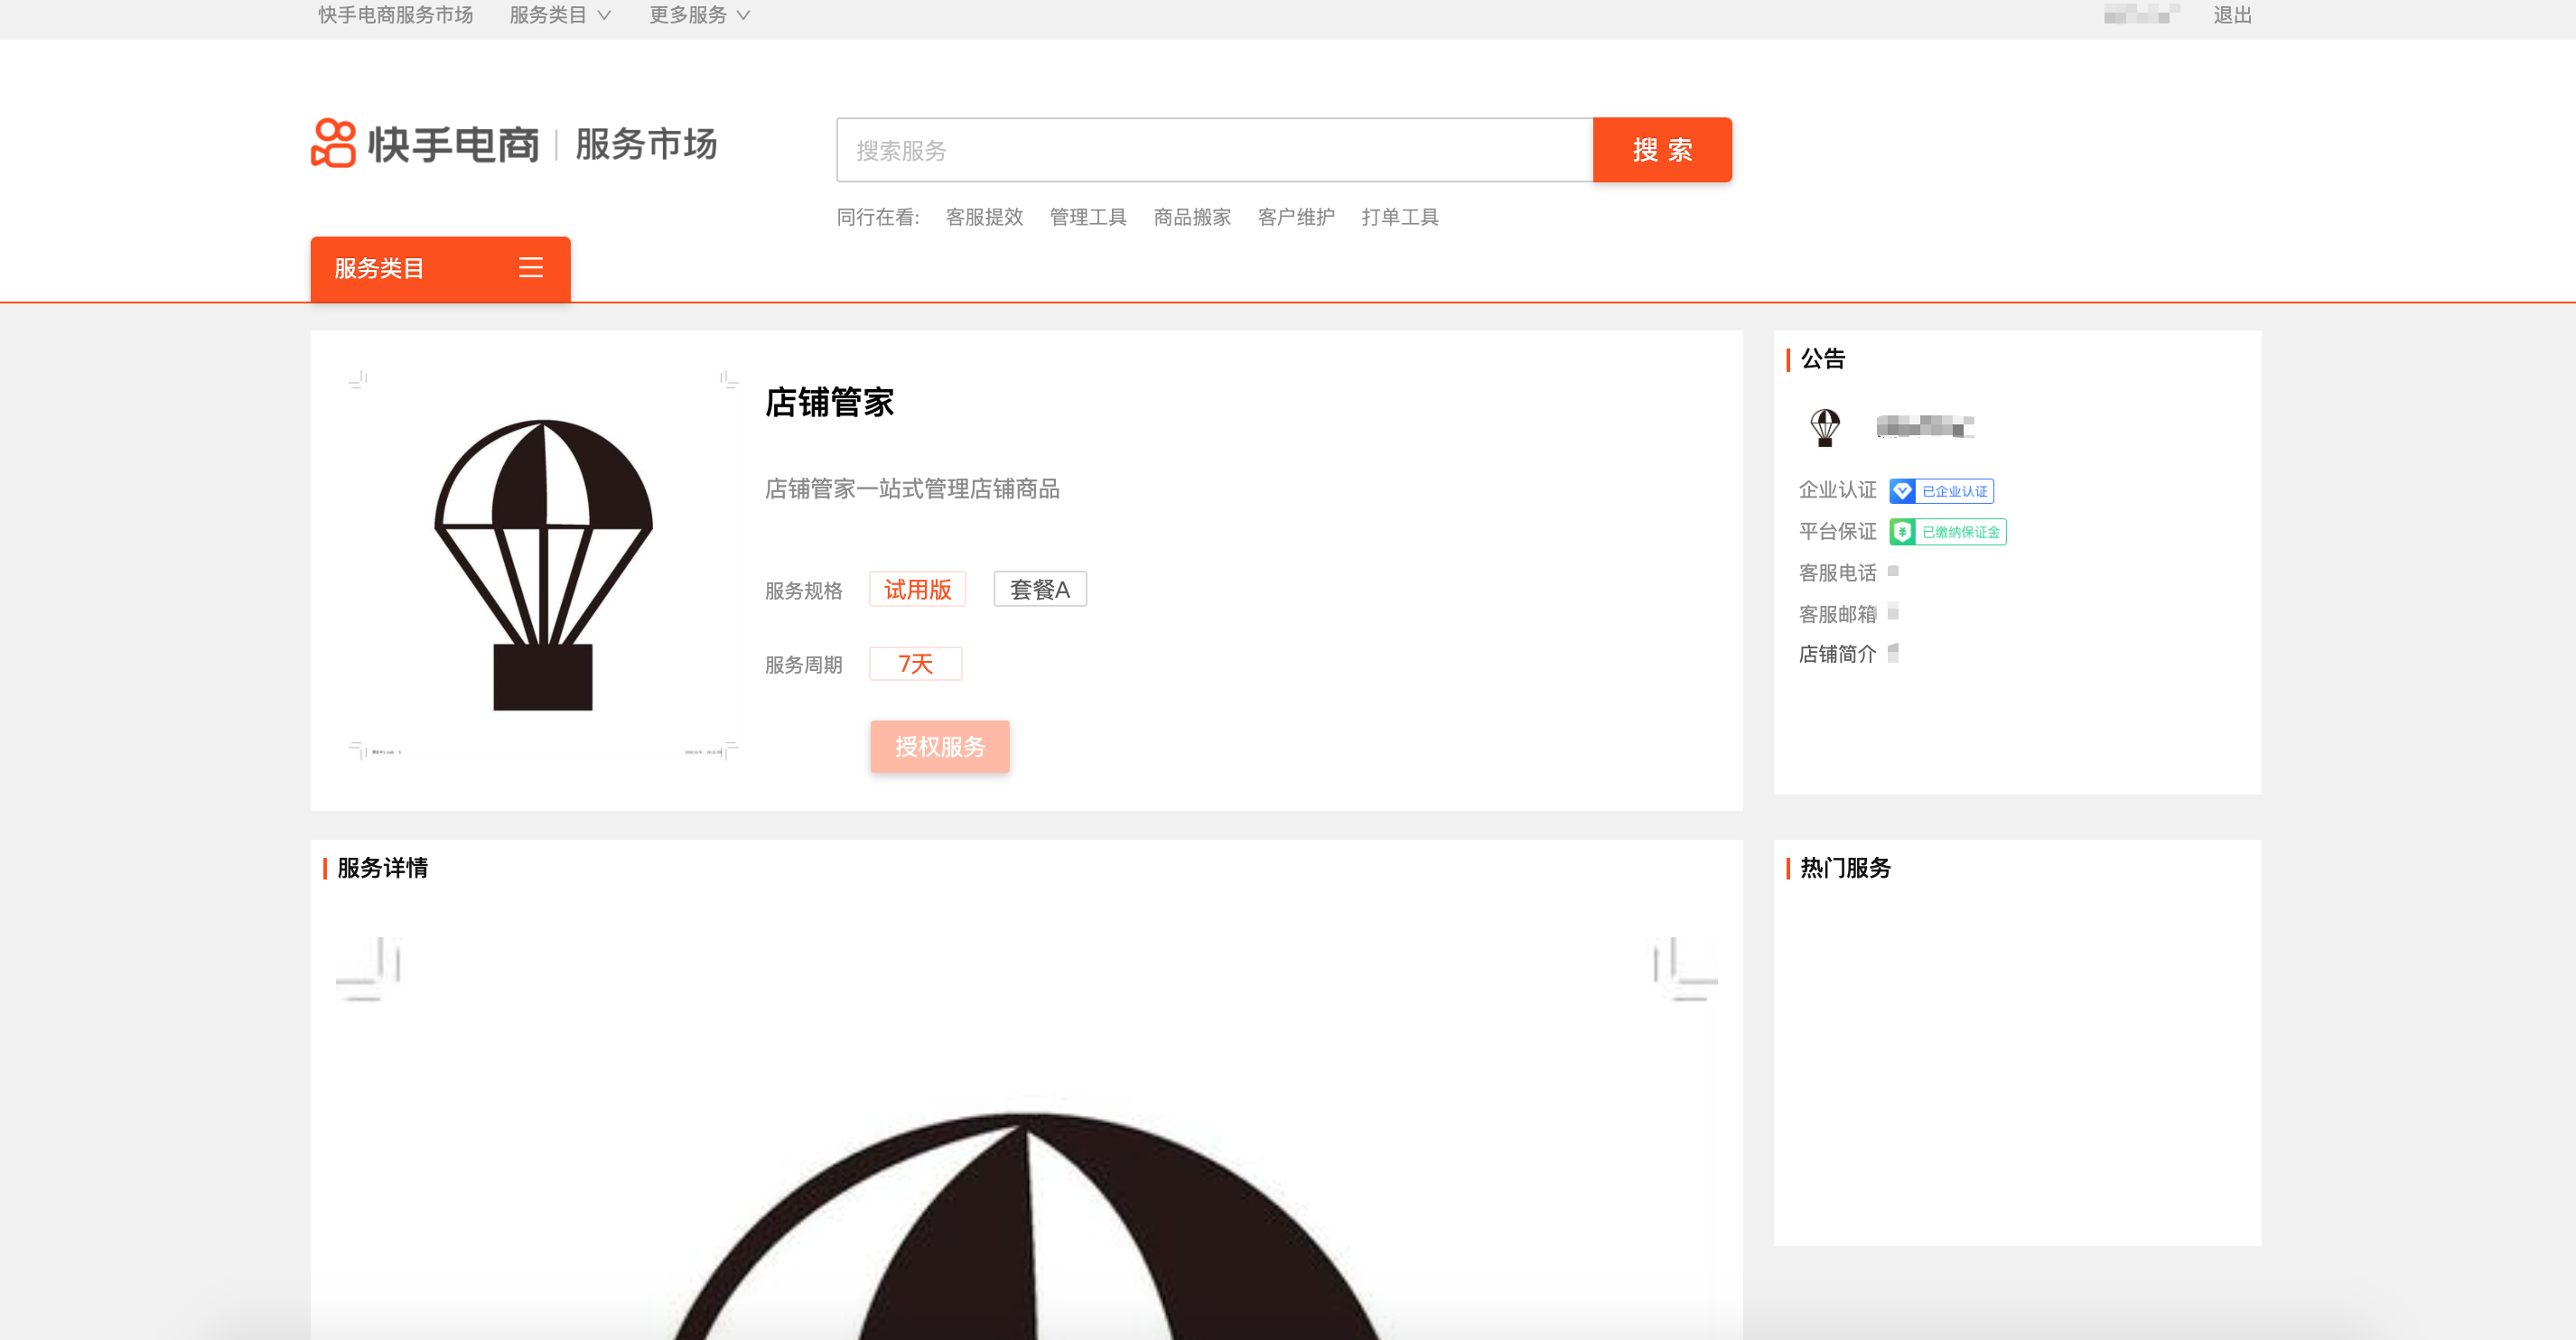Image resolution: width=2576 pixels, height=1340 pixels.
Task: Open 快手电商服务市场 link in top bar
Action: [395, 15]
